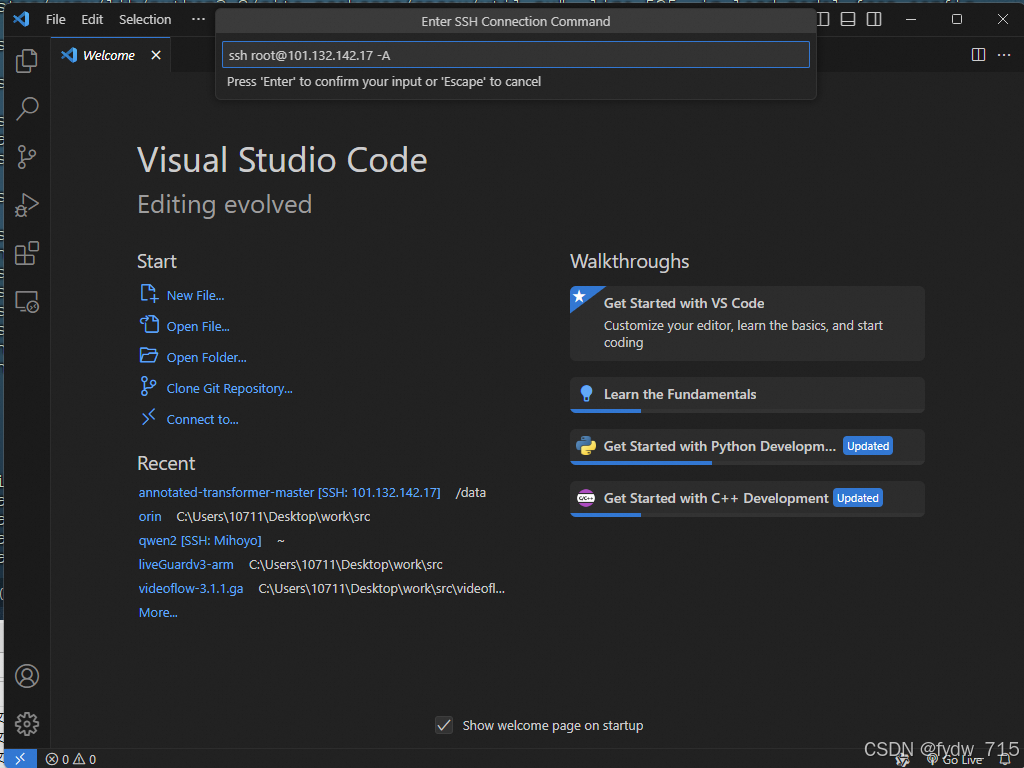The image size is (1024, 768).
Task: Open the Manage gear icon
Action: (27, 724)
